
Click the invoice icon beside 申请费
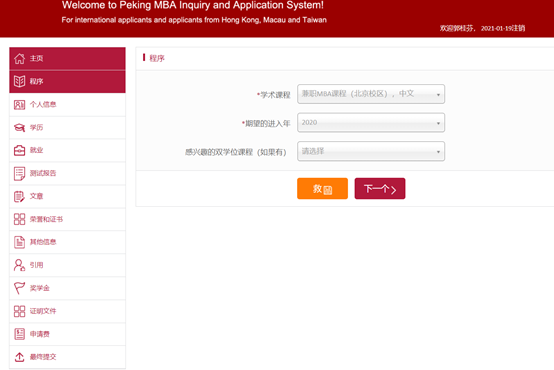[19, 334]
